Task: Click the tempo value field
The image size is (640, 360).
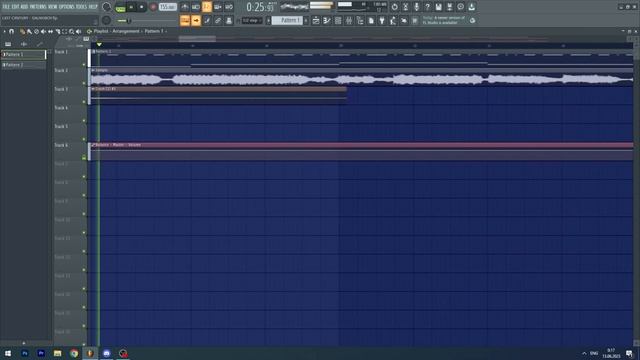Action: pyautogui.click(x=168, y=7)
